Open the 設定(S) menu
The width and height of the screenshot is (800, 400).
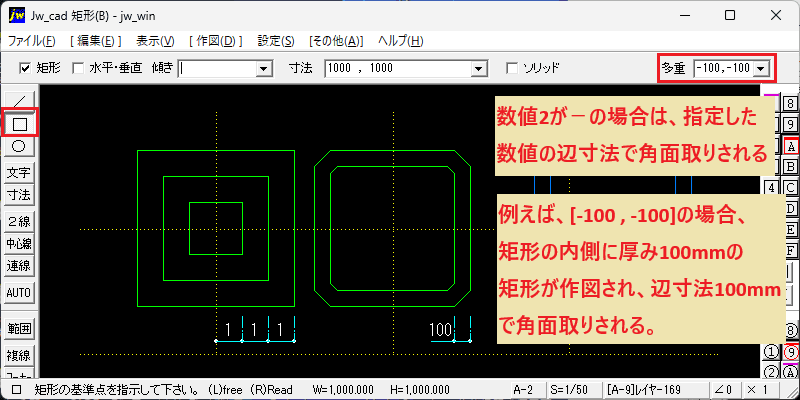pyautogui.click(x=276, y=41)
